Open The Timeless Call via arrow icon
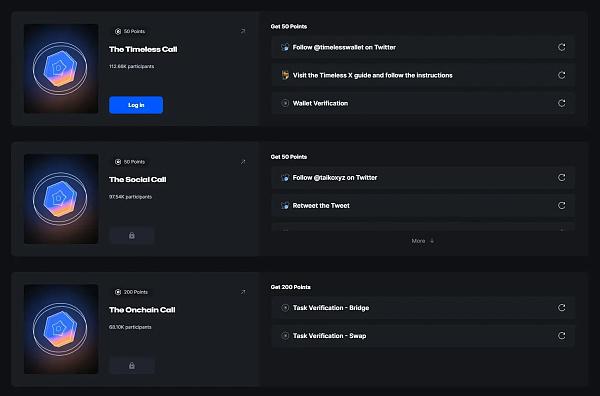This screenshot has width=600, height=396. click(243, 31)
